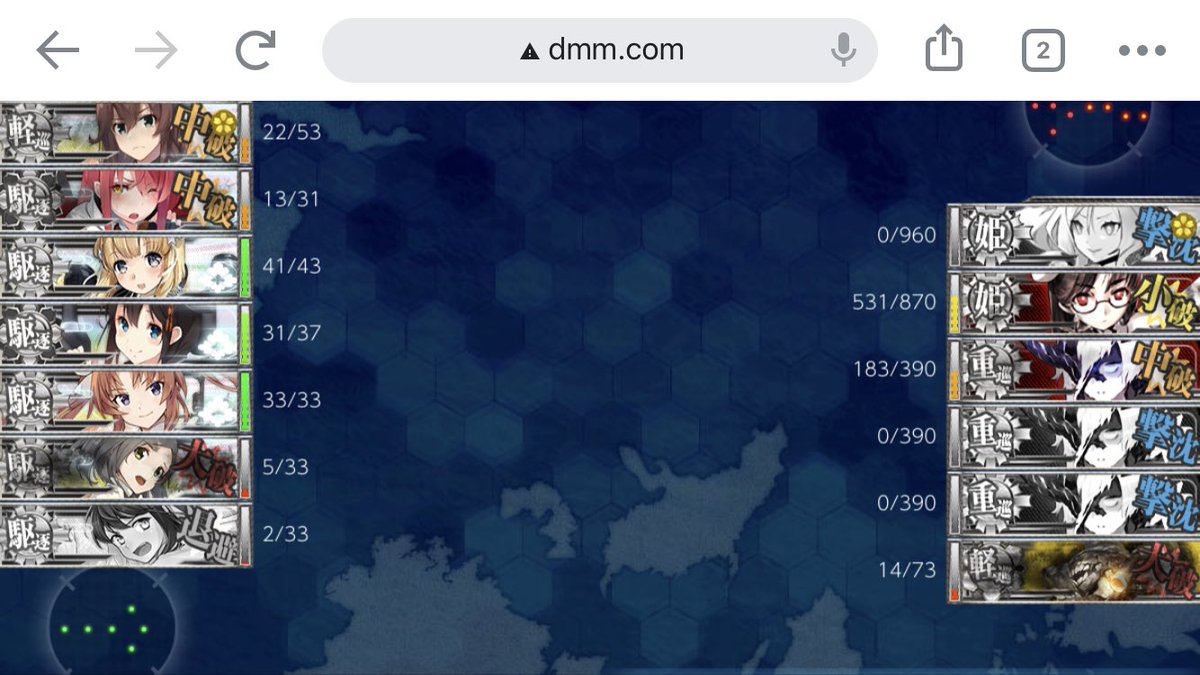Click the forward navigation arrow

click(x=156, y=50)
